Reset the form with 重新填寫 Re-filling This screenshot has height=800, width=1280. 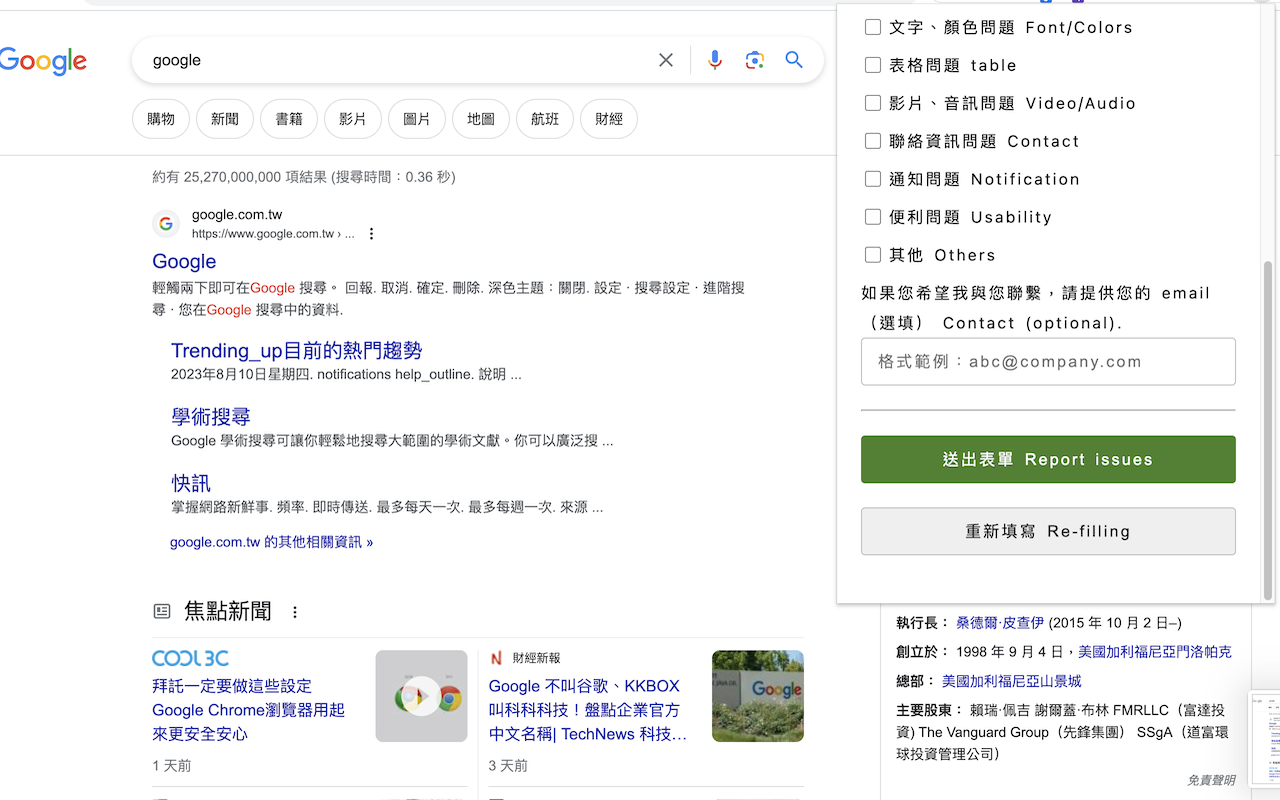click(1048, 531)
